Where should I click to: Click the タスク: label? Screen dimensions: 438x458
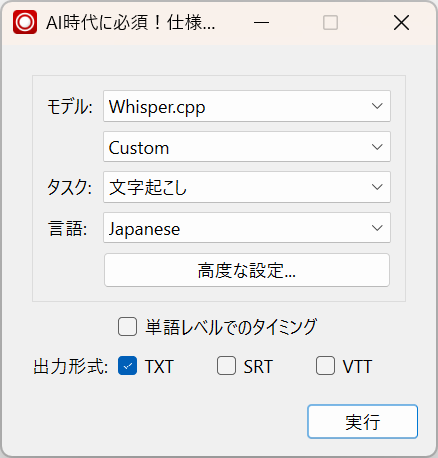click(69, 187)
